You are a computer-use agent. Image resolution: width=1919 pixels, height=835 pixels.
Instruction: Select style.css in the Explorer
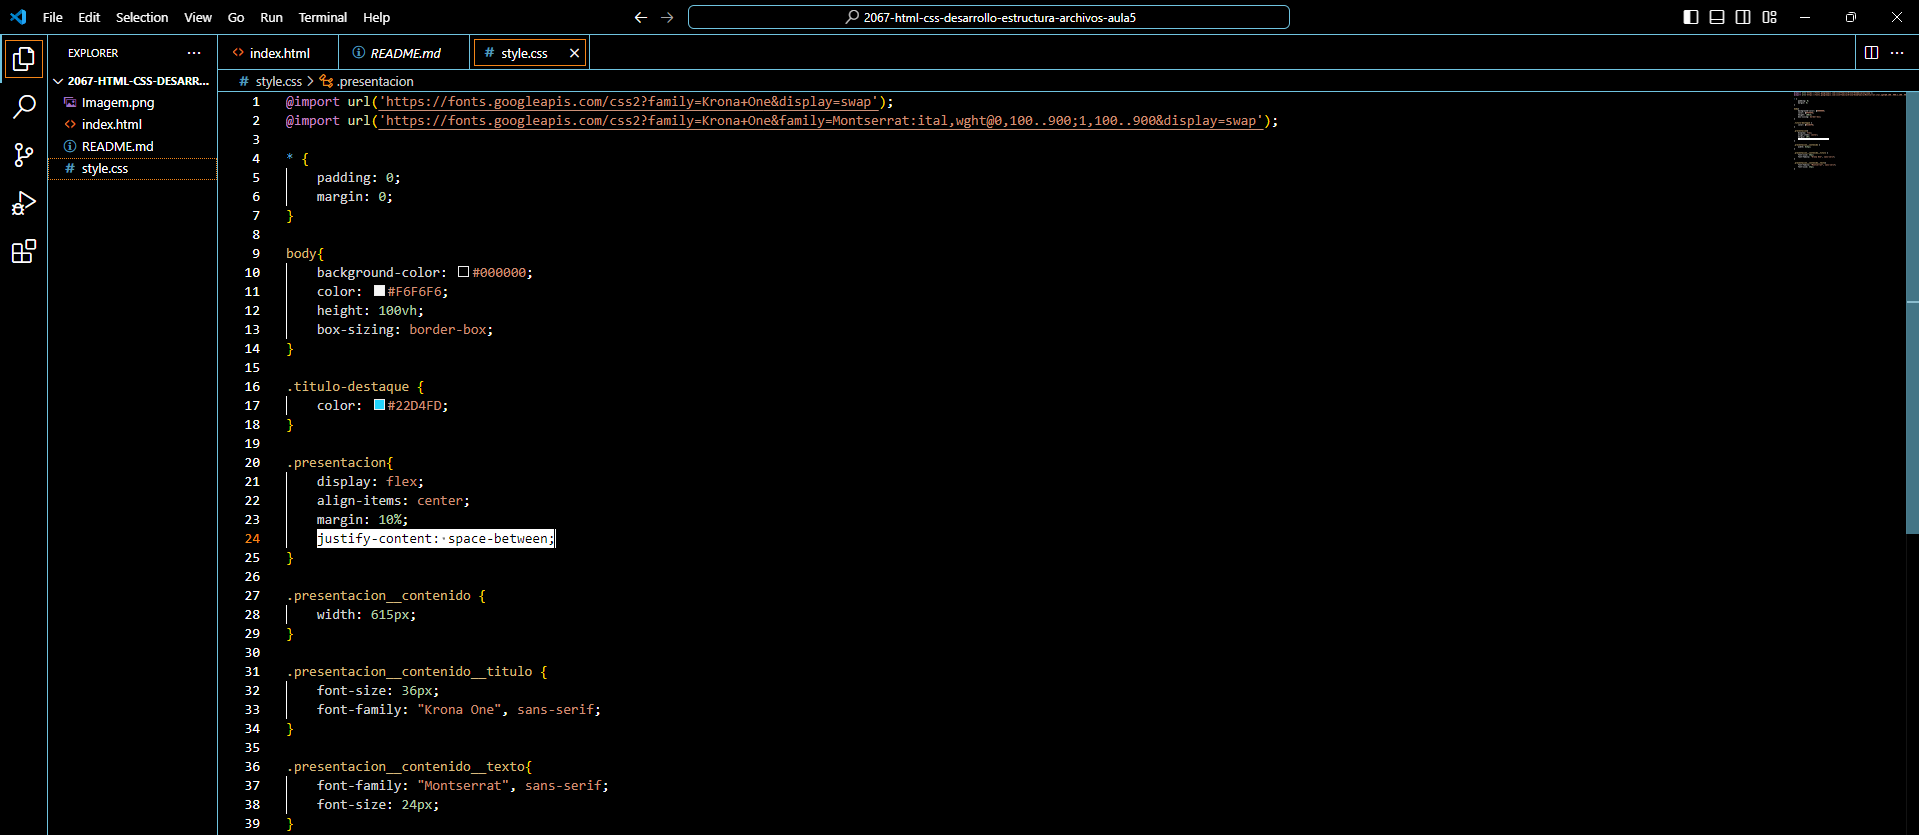(x=133, y=168)
